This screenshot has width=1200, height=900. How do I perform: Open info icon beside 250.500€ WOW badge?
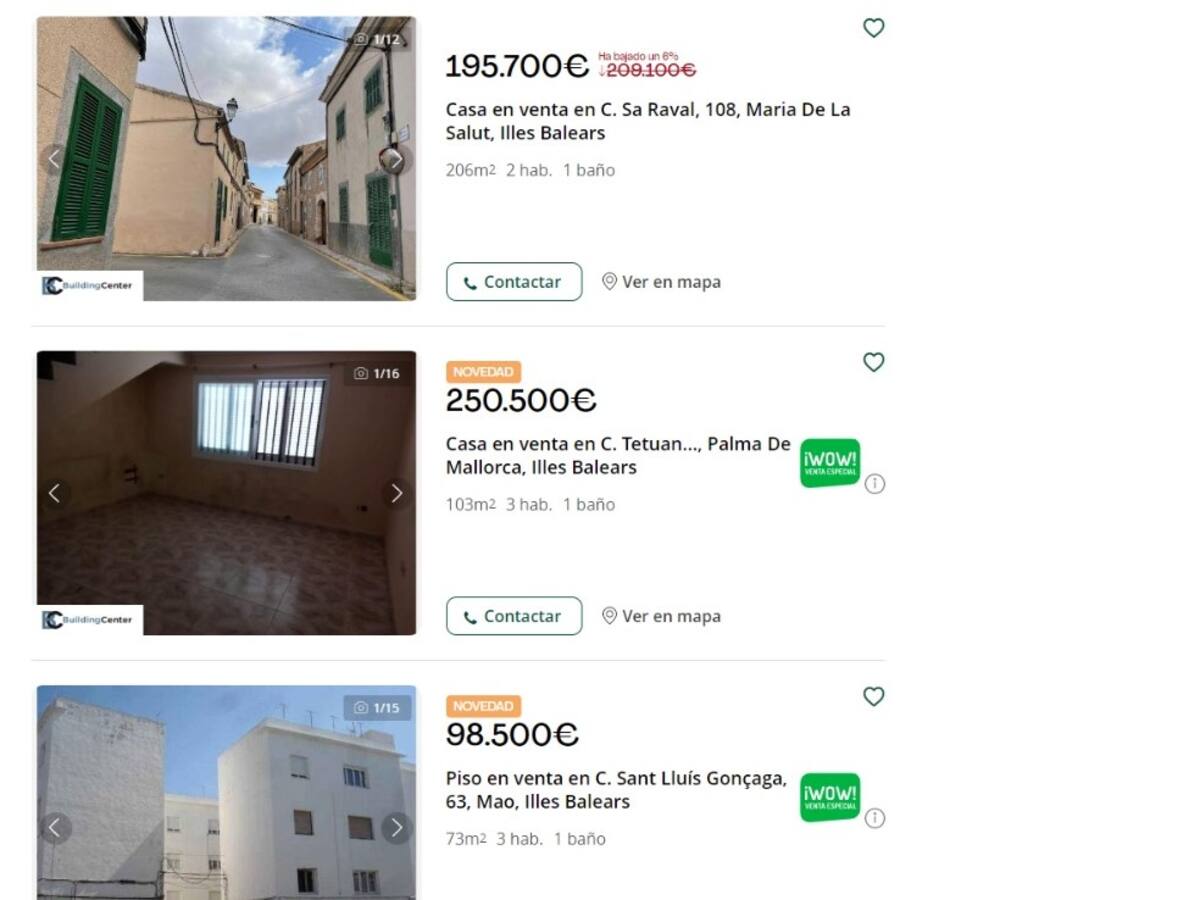click(874, 484)
